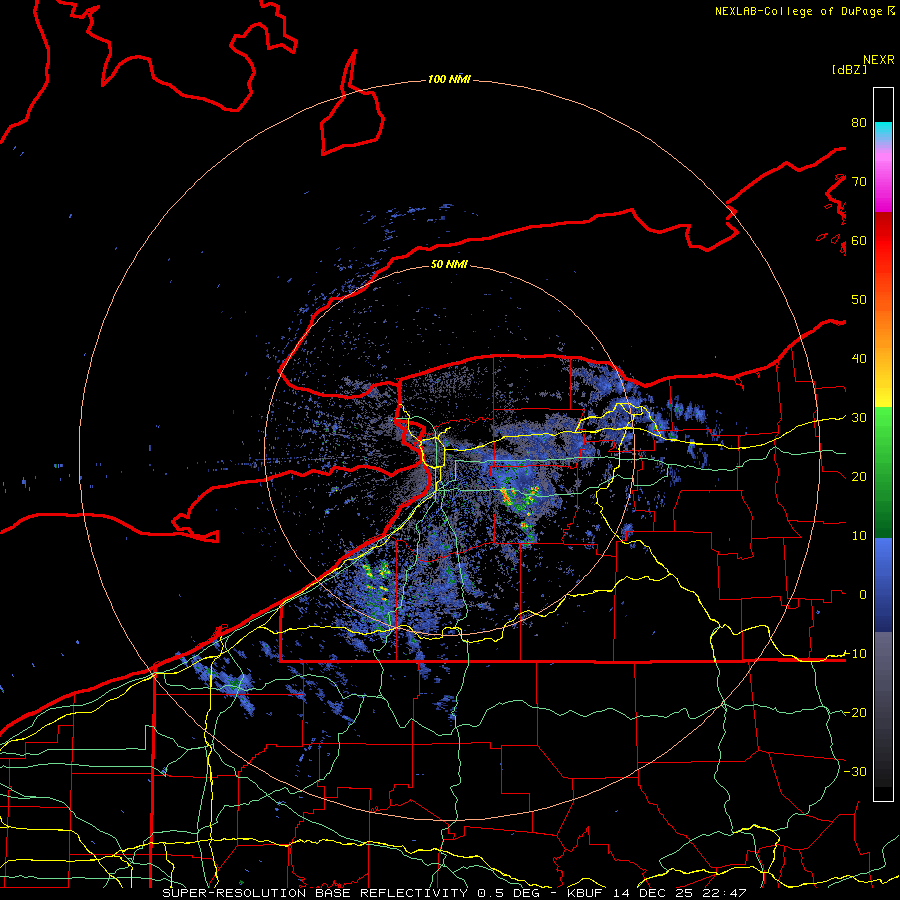The width and height of the screenshot is (900, 900).
Task: Click the 50 NMI range ring label
Action: pos(449,264)
